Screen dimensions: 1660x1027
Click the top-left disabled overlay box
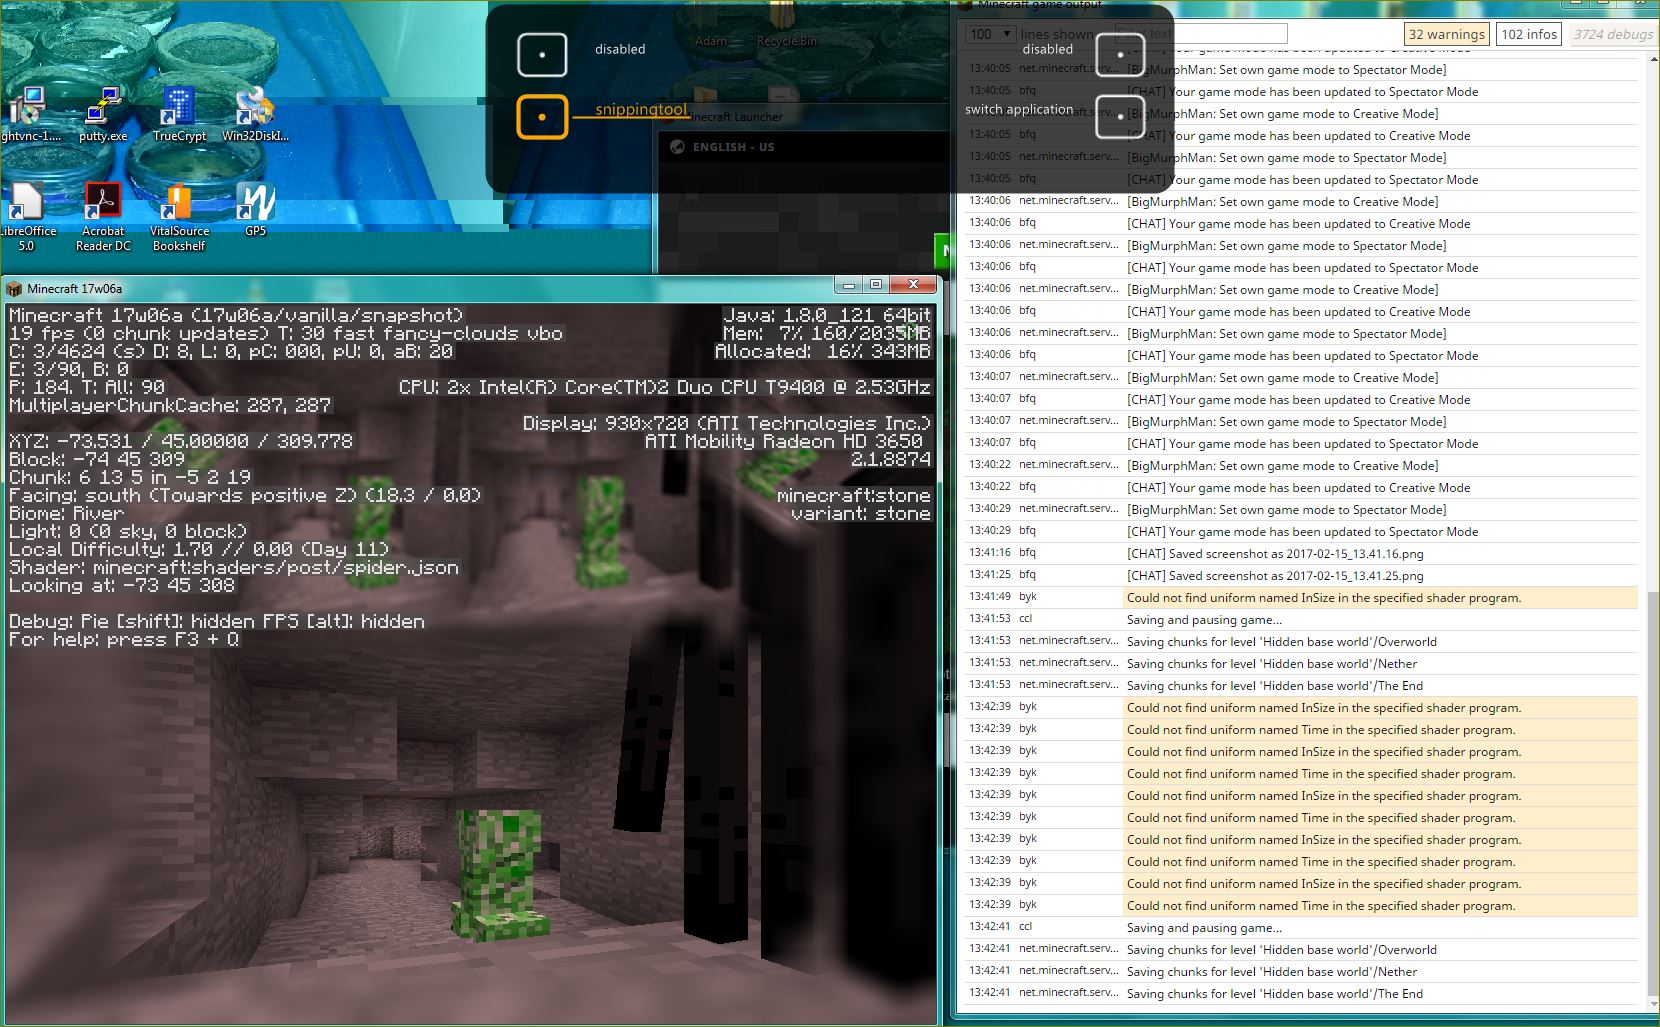click(542, 54)
